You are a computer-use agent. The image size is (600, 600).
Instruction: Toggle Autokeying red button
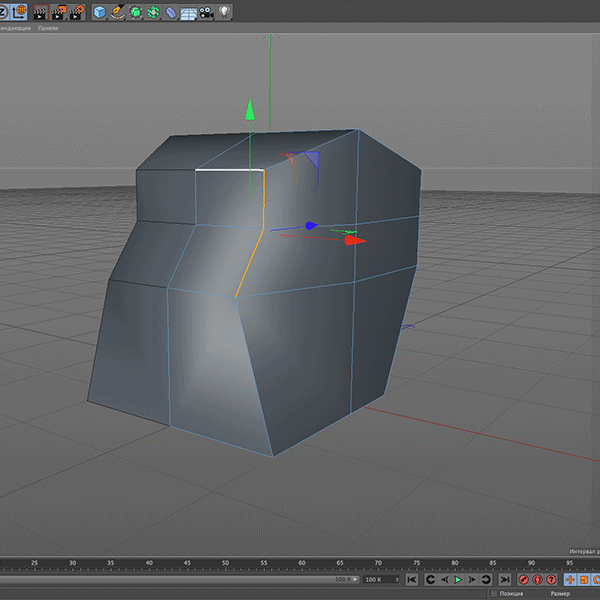537,579
